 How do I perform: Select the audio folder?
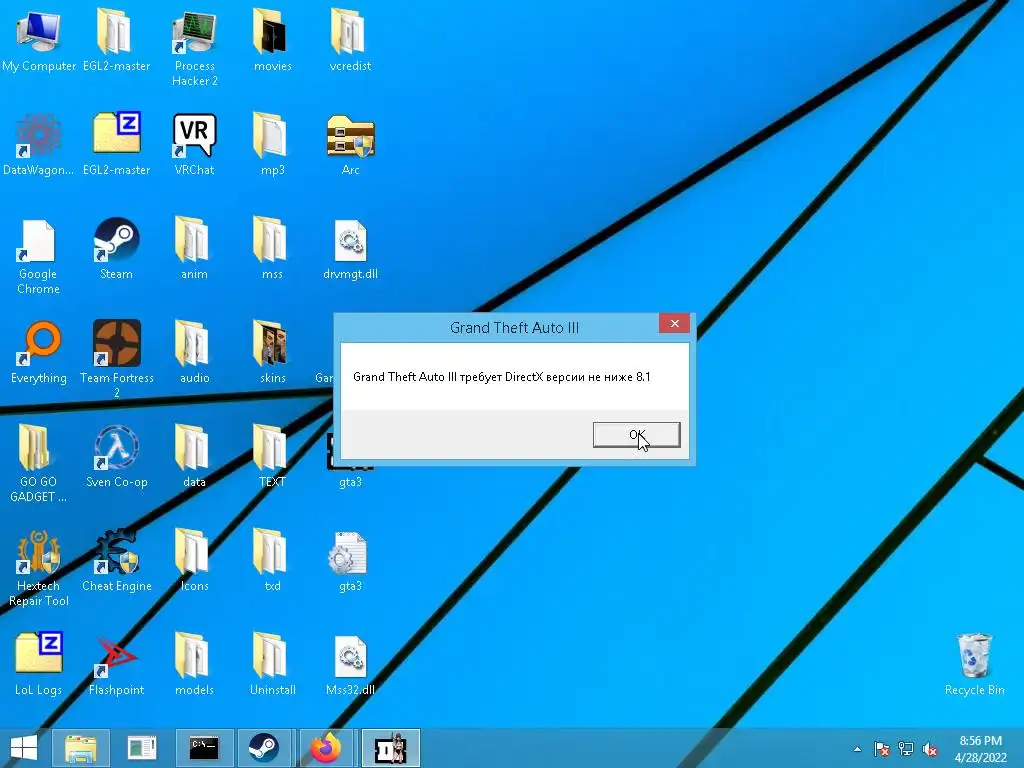[x=195, y=351]
